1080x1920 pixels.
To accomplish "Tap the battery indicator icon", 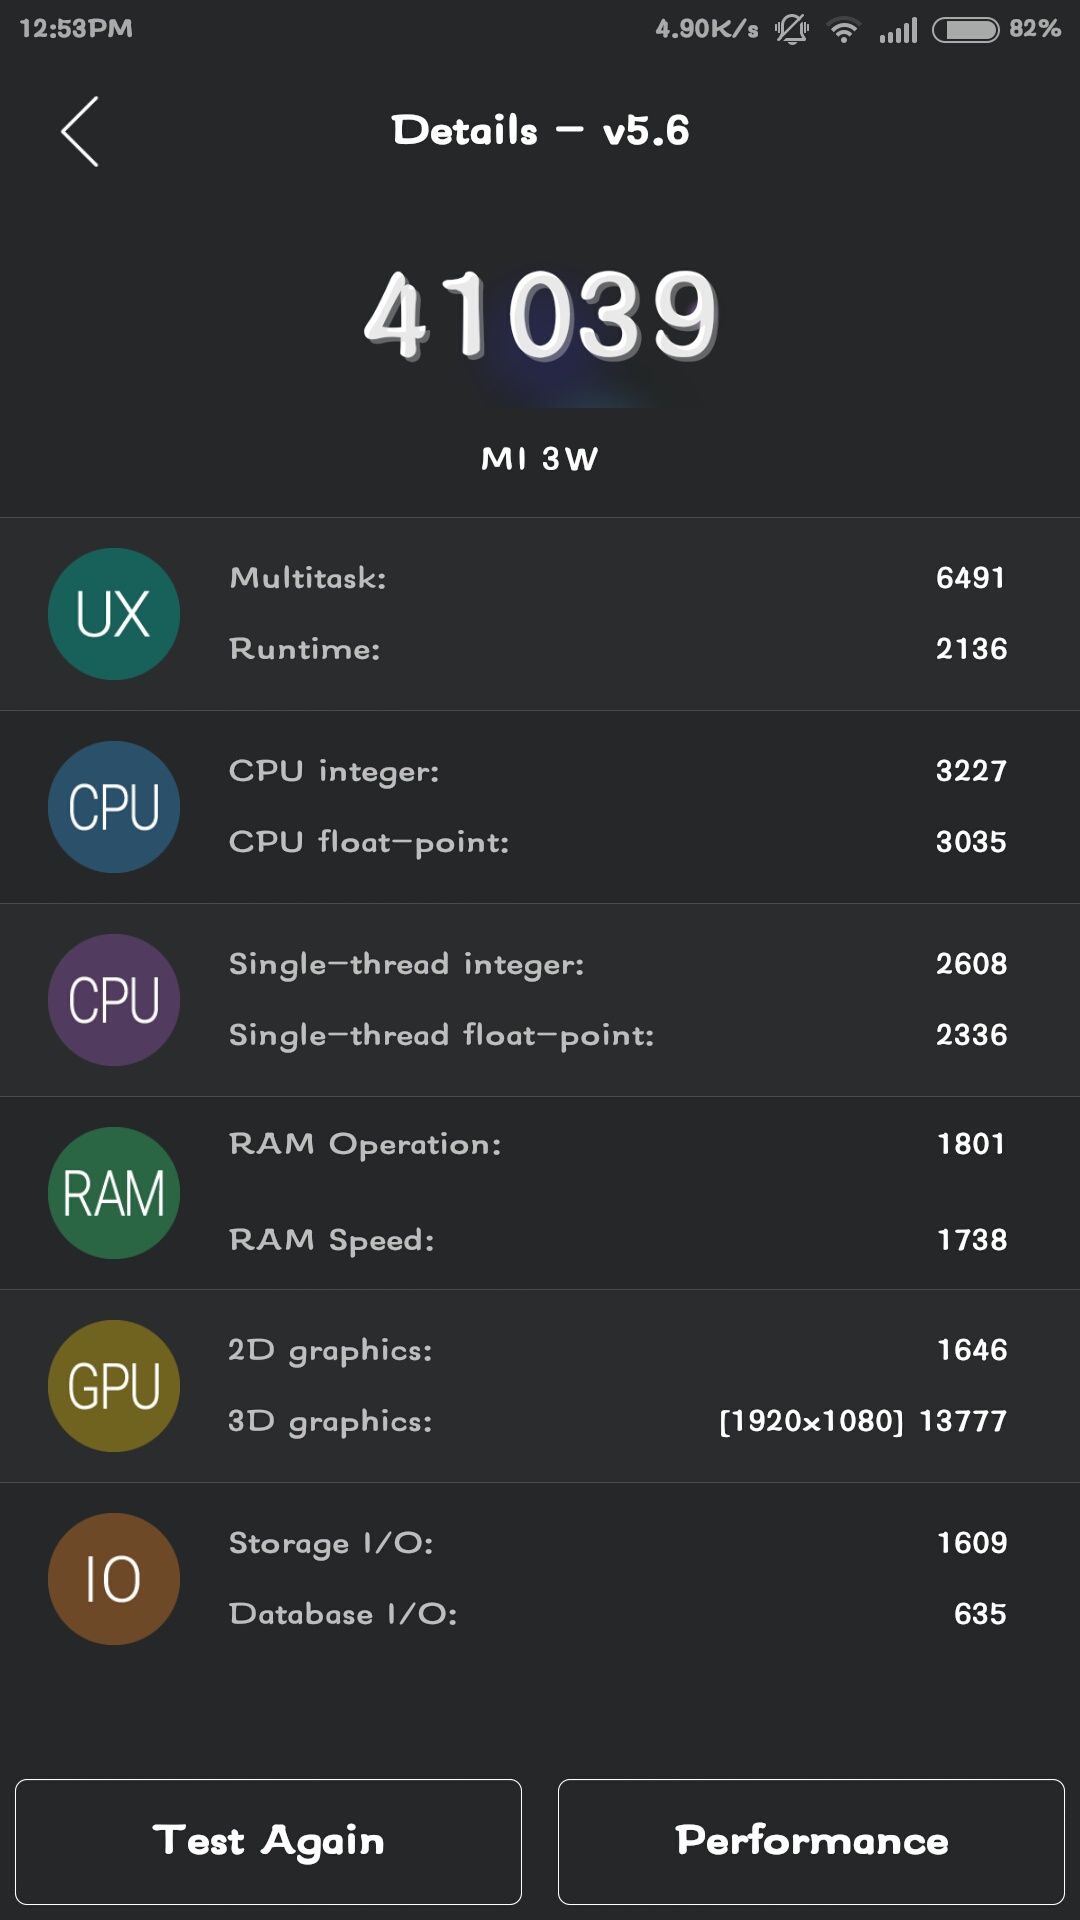I will [x=966, y=30].
